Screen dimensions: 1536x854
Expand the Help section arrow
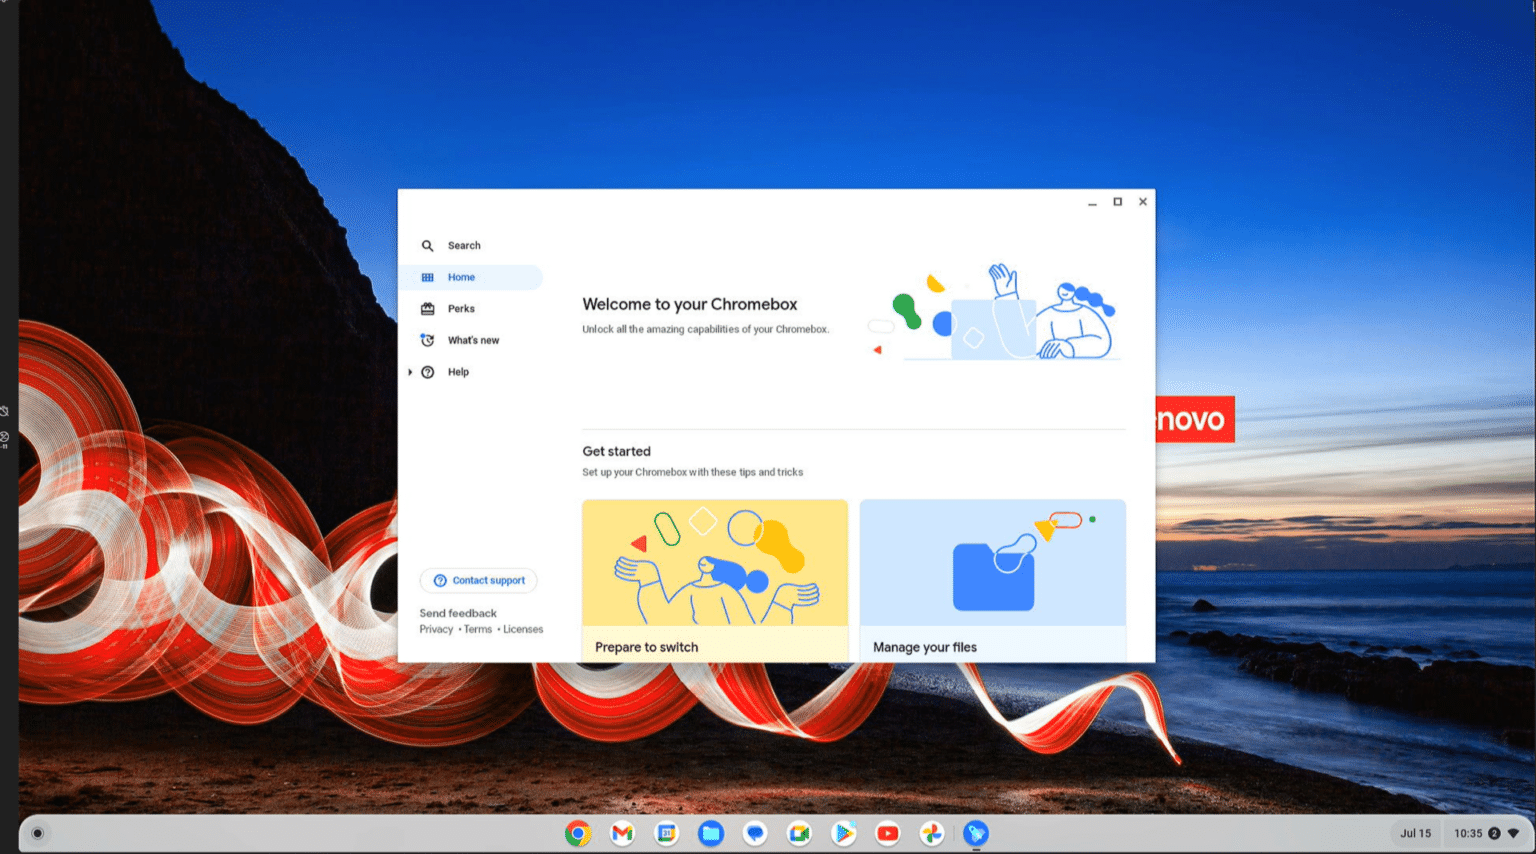coord(410,372)
